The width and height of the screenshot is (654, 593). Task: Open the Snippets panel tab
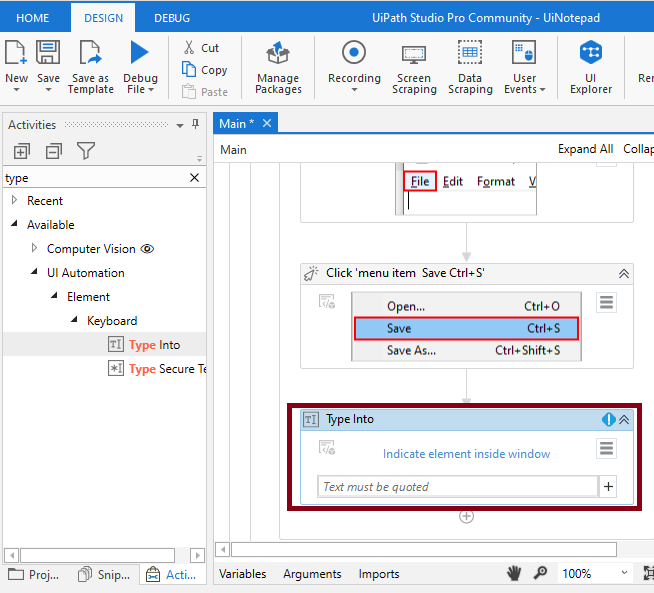click(104, 574)
